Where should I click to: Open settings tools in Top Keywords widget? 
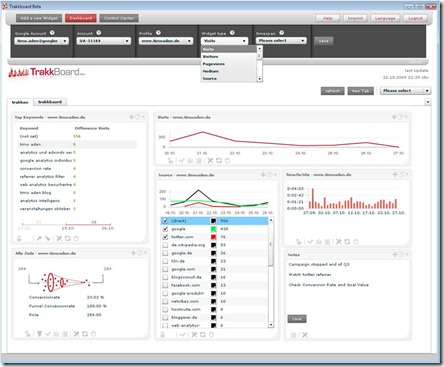[59, 238]
